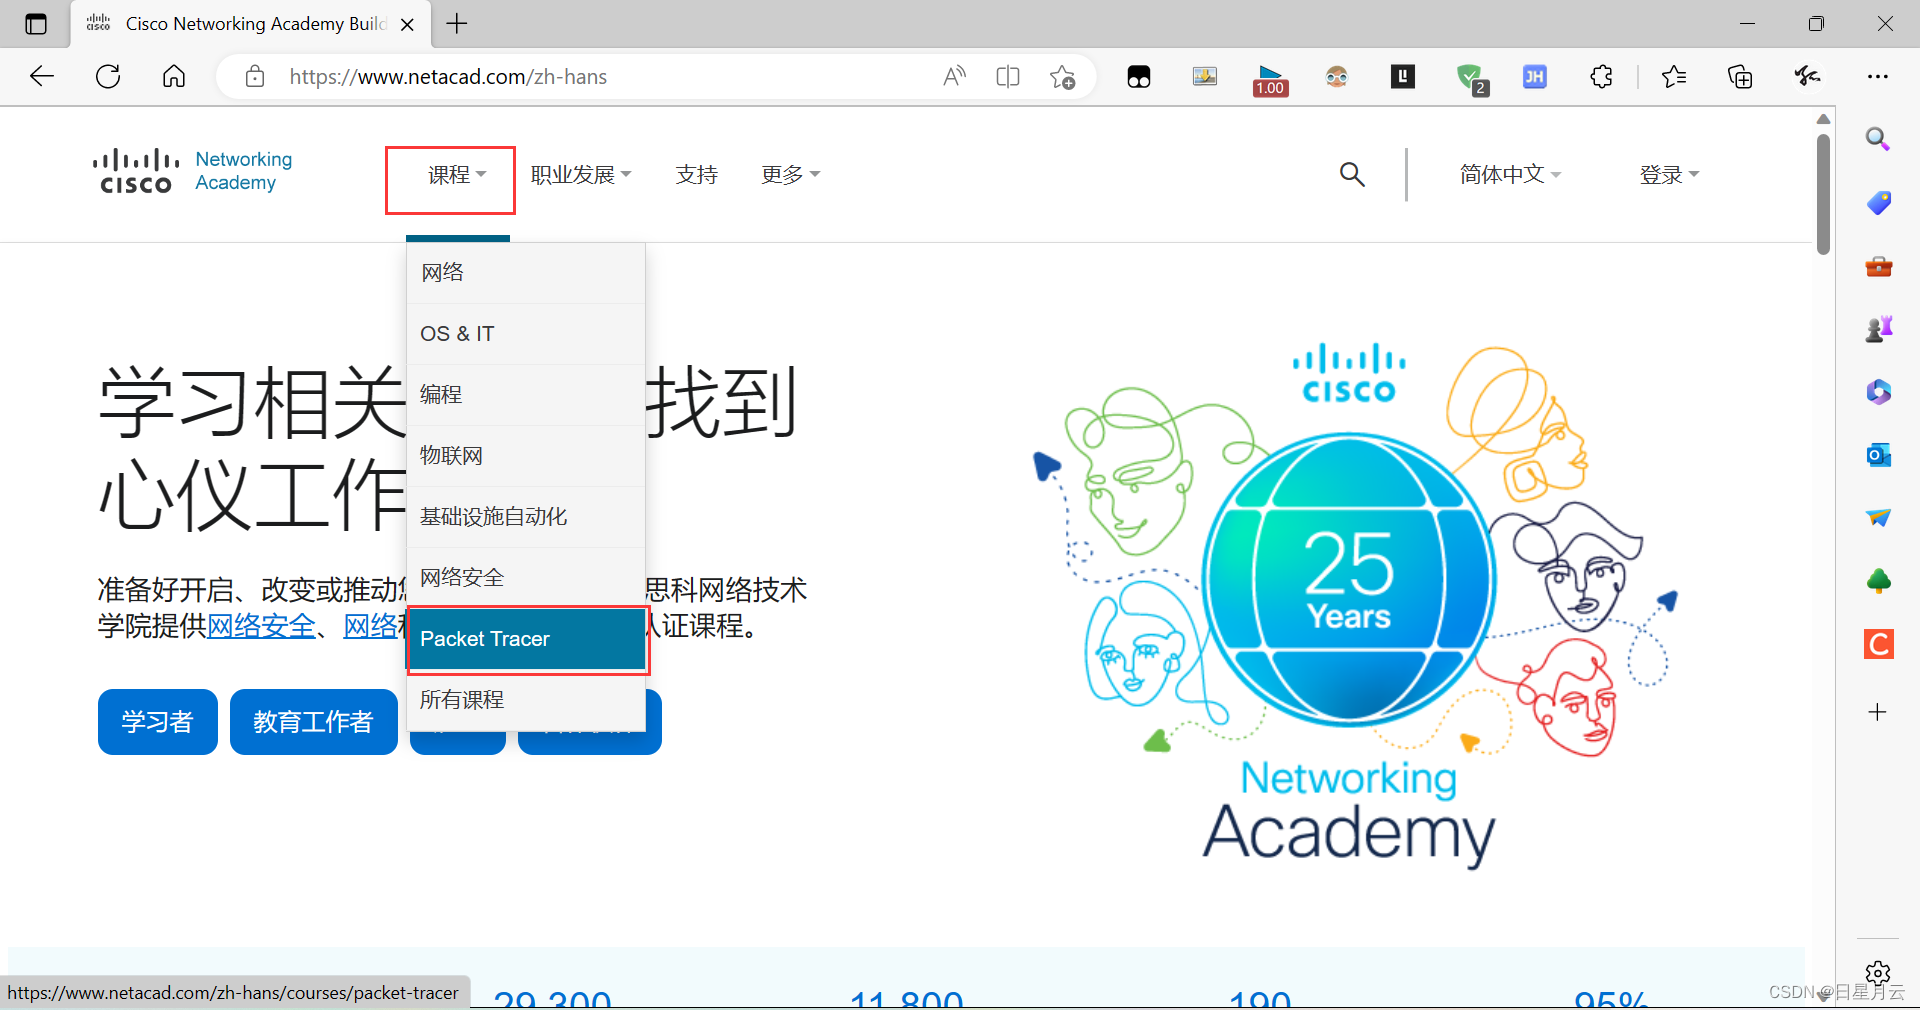1920x1010 pixels.
Task: Open the Favorites list
Action: [1673, 76]
